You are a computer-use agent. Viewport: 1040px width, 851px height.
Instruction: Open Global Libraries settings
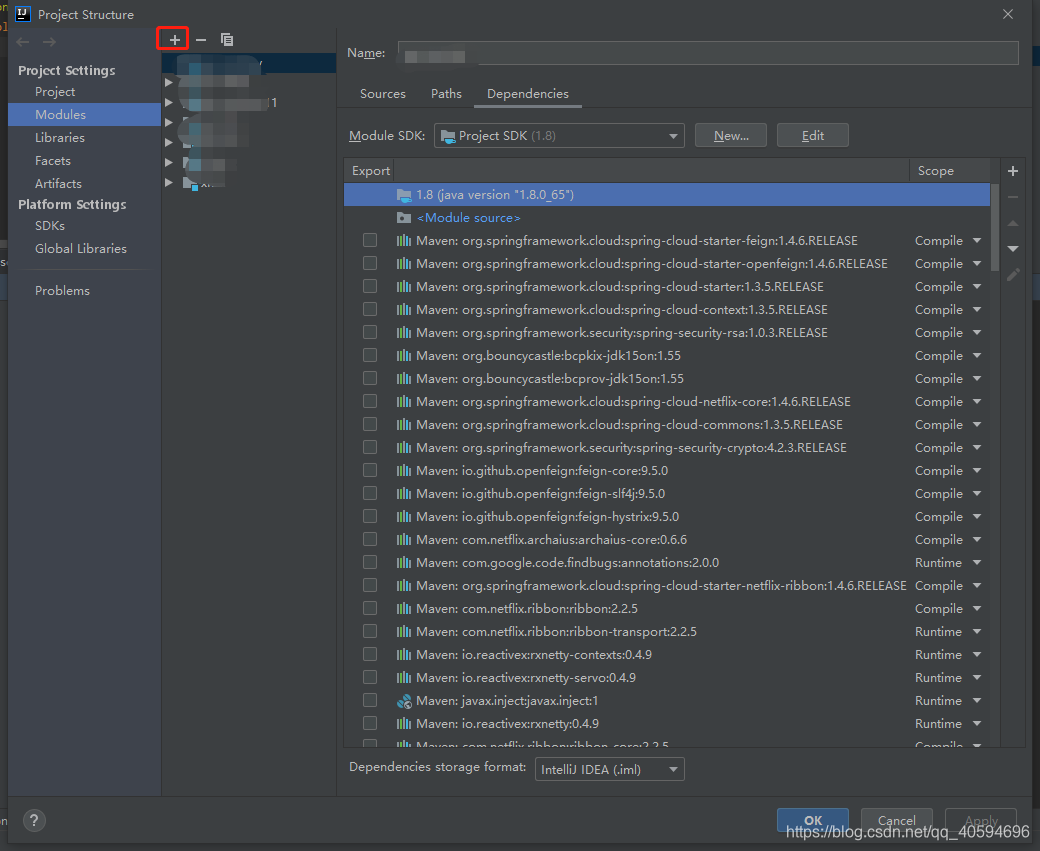tap(81, 249)
